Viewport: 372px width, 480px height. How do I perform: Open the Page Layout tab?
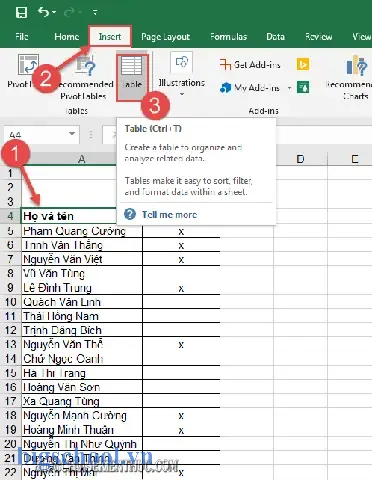(x=165, y=37)
